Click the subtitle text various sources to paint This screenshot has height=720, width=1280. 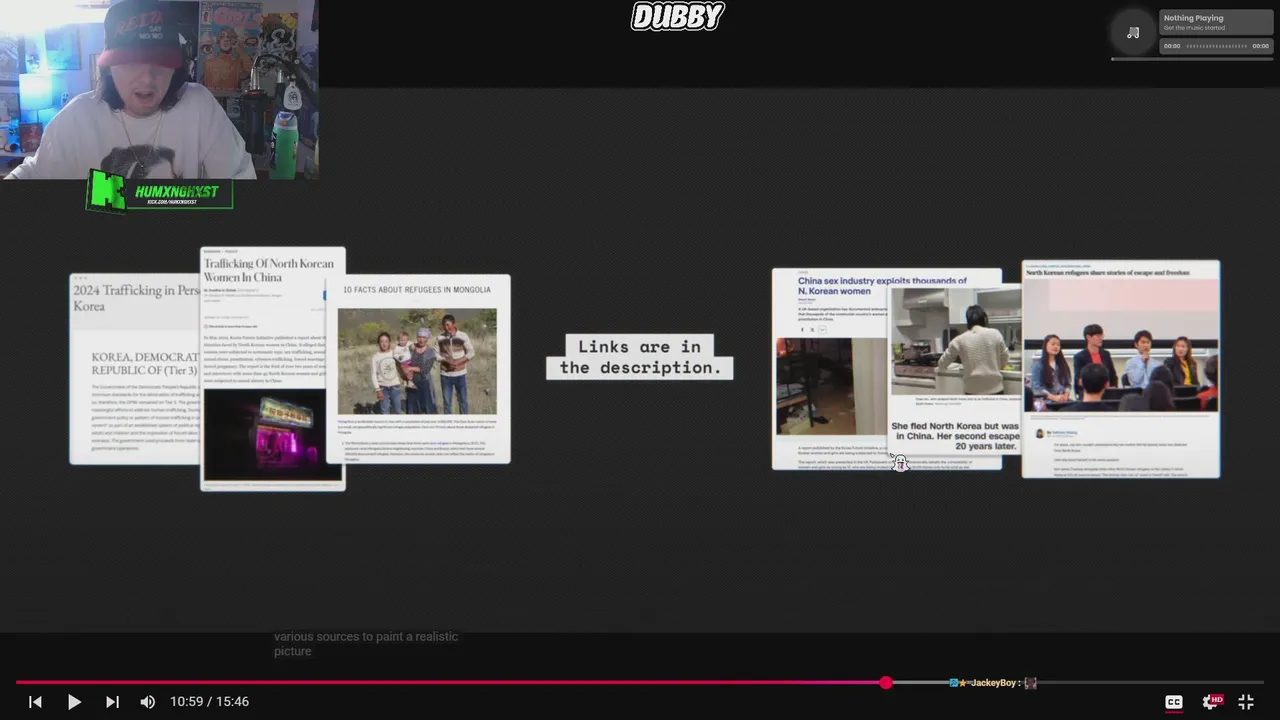point(366,644)
